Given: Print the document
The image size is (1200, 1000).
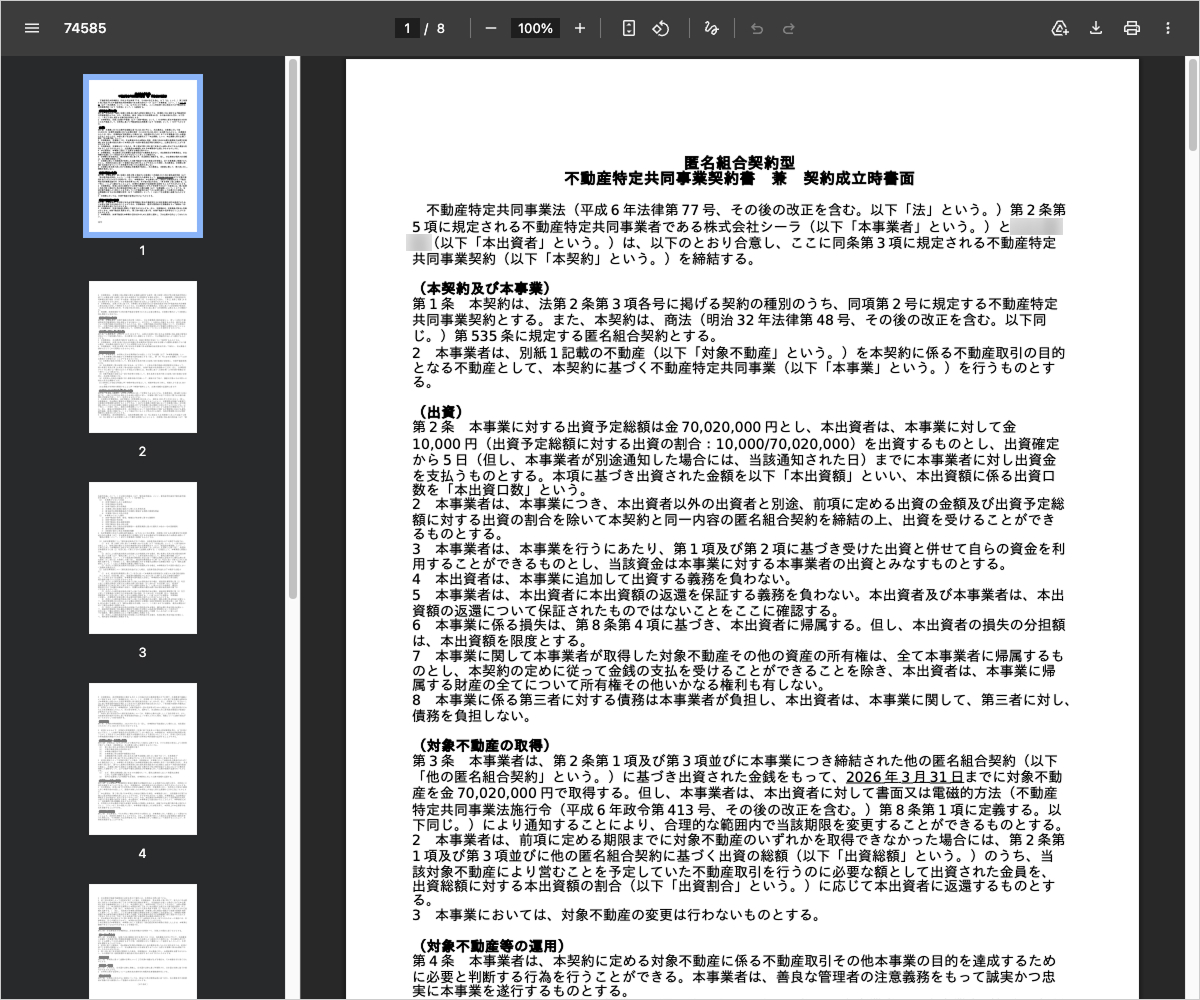Looking at the screenshot, I should [1132, 28].
